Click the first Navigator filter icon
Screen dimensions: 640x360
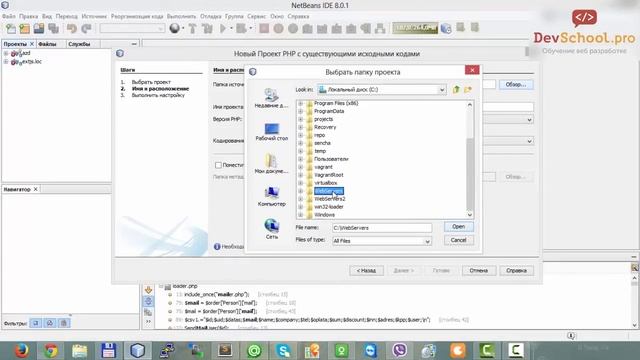(36, 323)
